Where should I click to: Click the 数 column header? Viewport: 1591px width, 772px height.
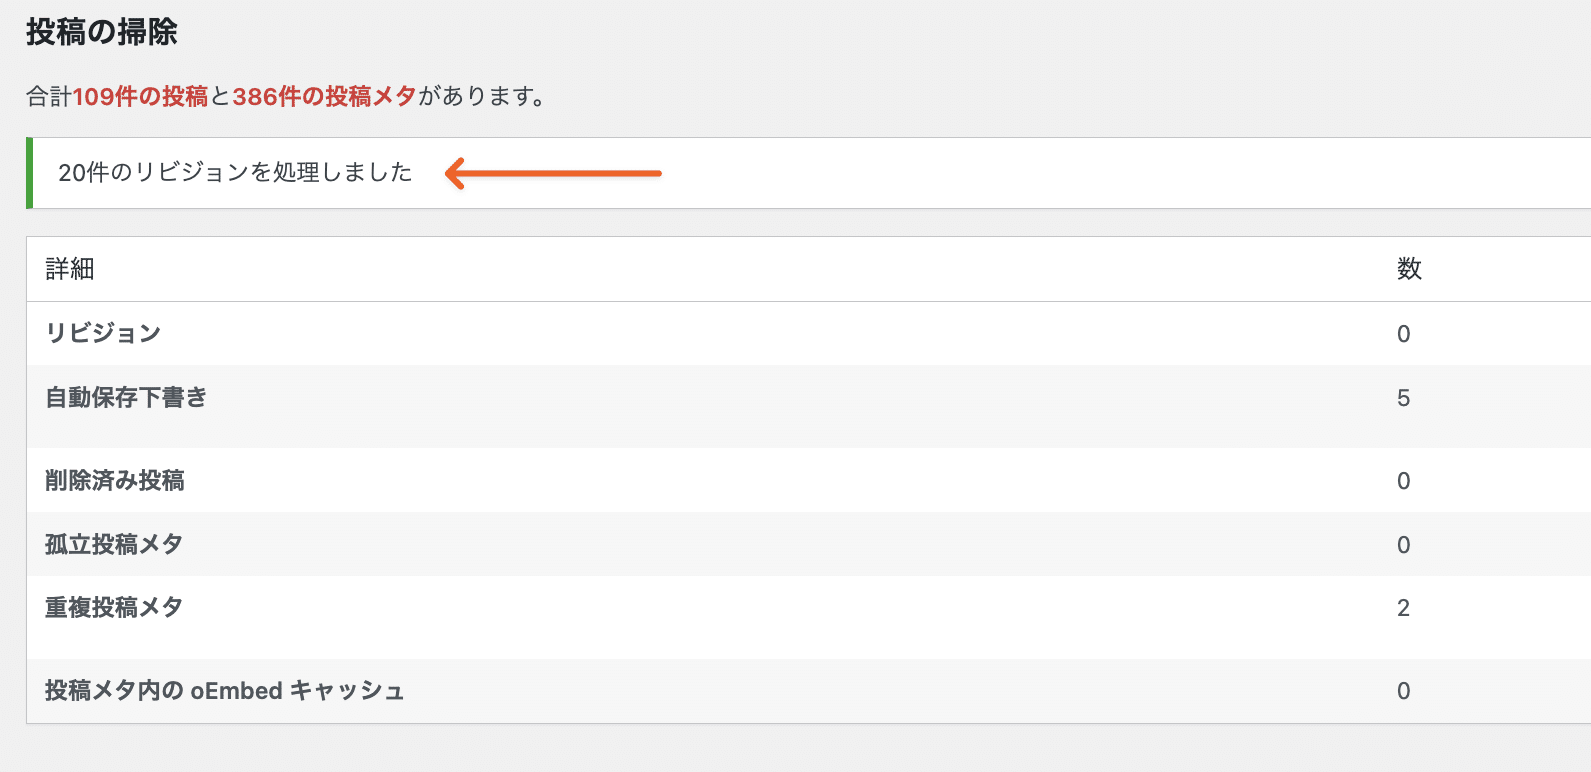[1409, 269]
